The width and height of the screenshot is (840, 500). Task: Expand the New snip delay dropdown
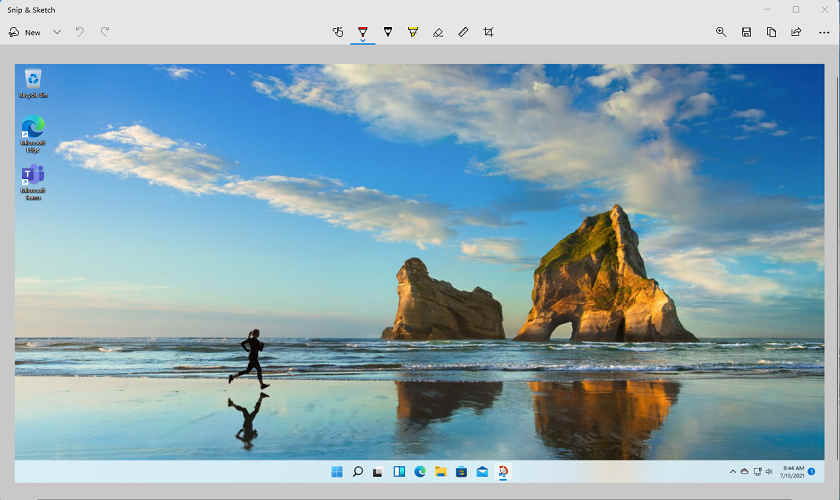click(57, 32)
